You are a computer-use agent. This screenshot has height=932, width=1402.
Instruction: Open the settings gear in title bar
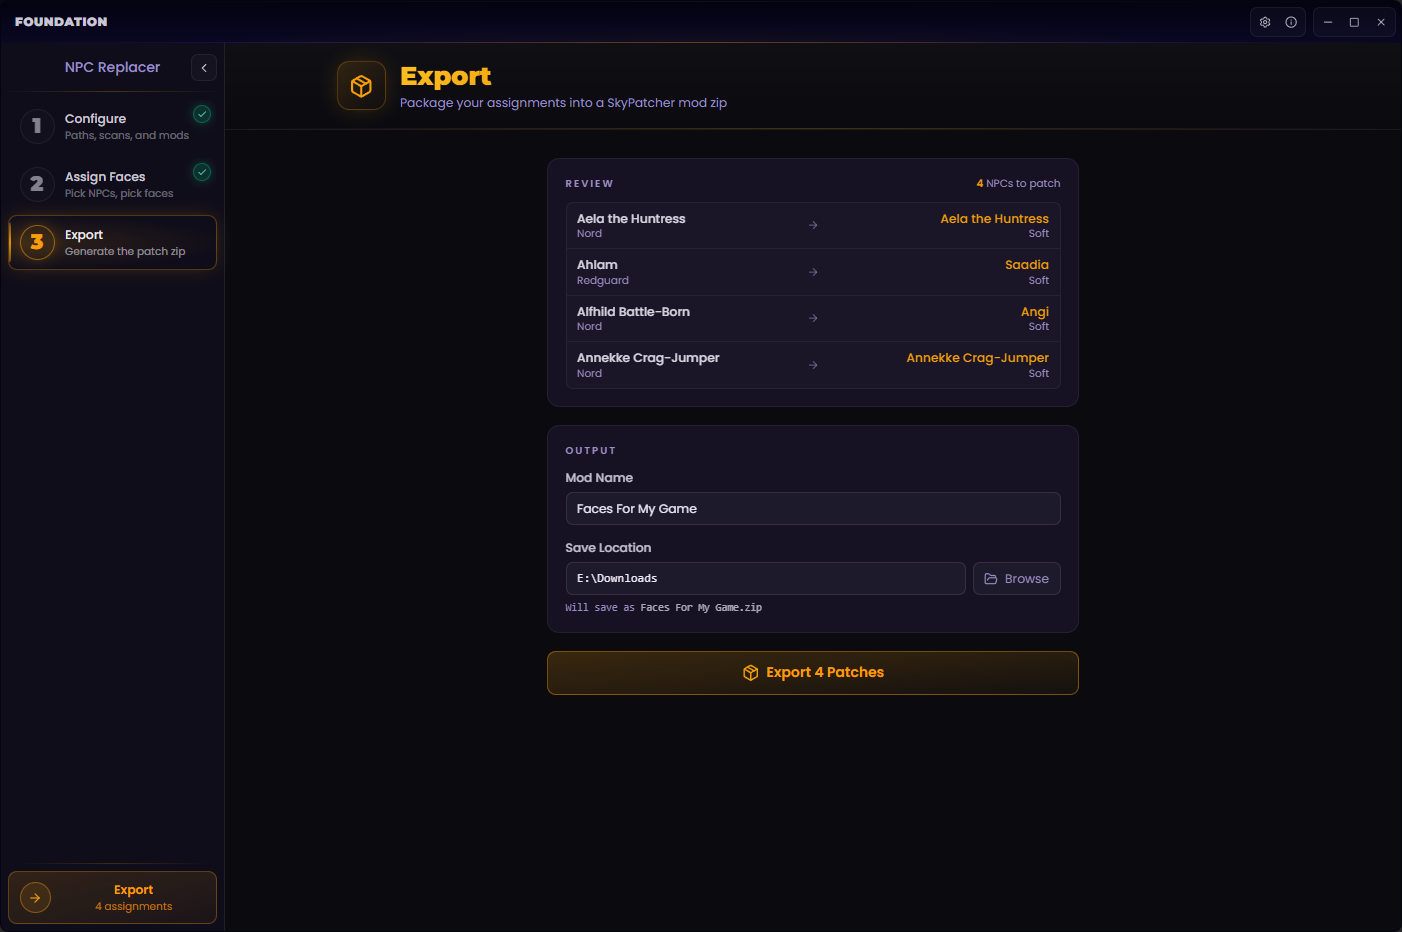click(1265, 22)
